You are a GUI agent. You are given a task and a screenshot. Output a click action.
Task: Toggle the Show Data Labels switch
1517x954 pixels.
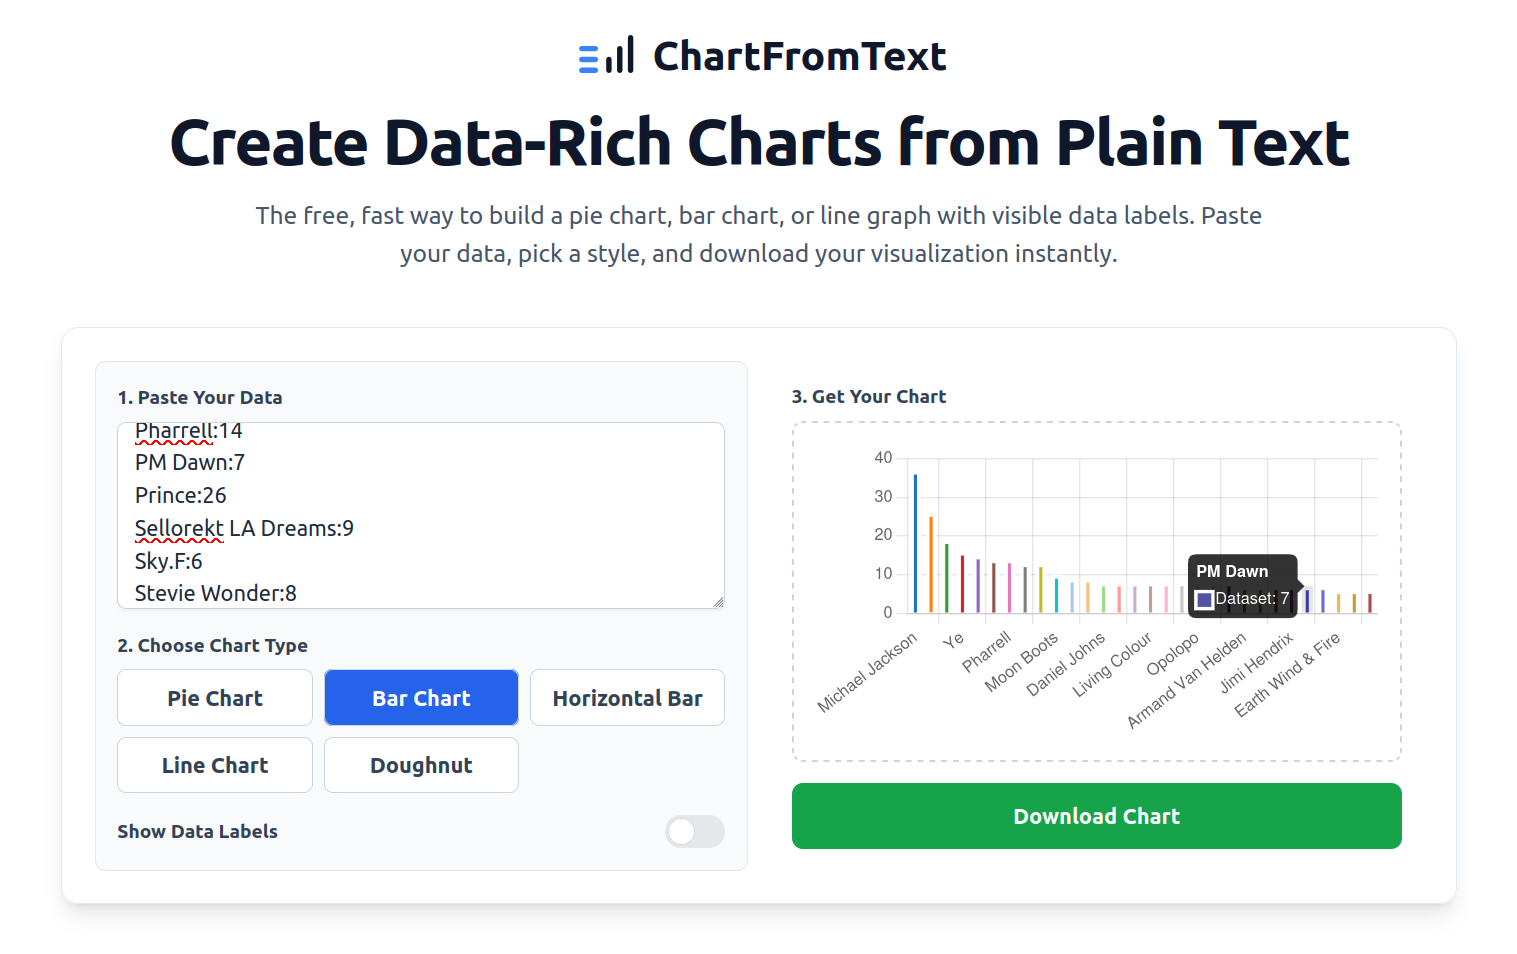pos(695,831)
